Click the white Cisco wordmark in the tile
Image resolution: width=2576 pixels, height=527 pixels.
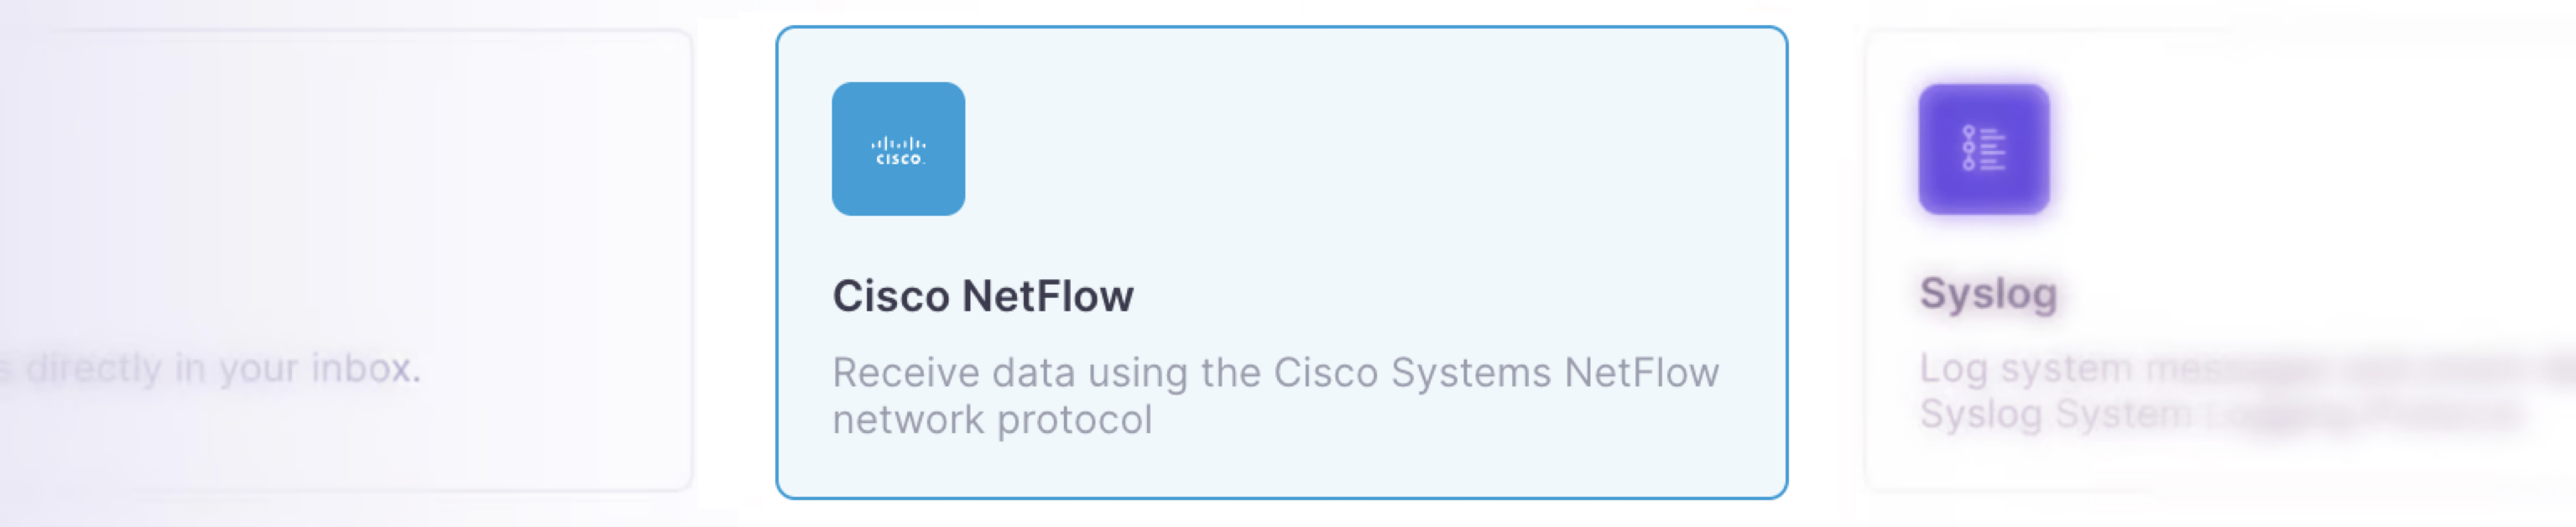pyautogui.click(x=899, y=159)
